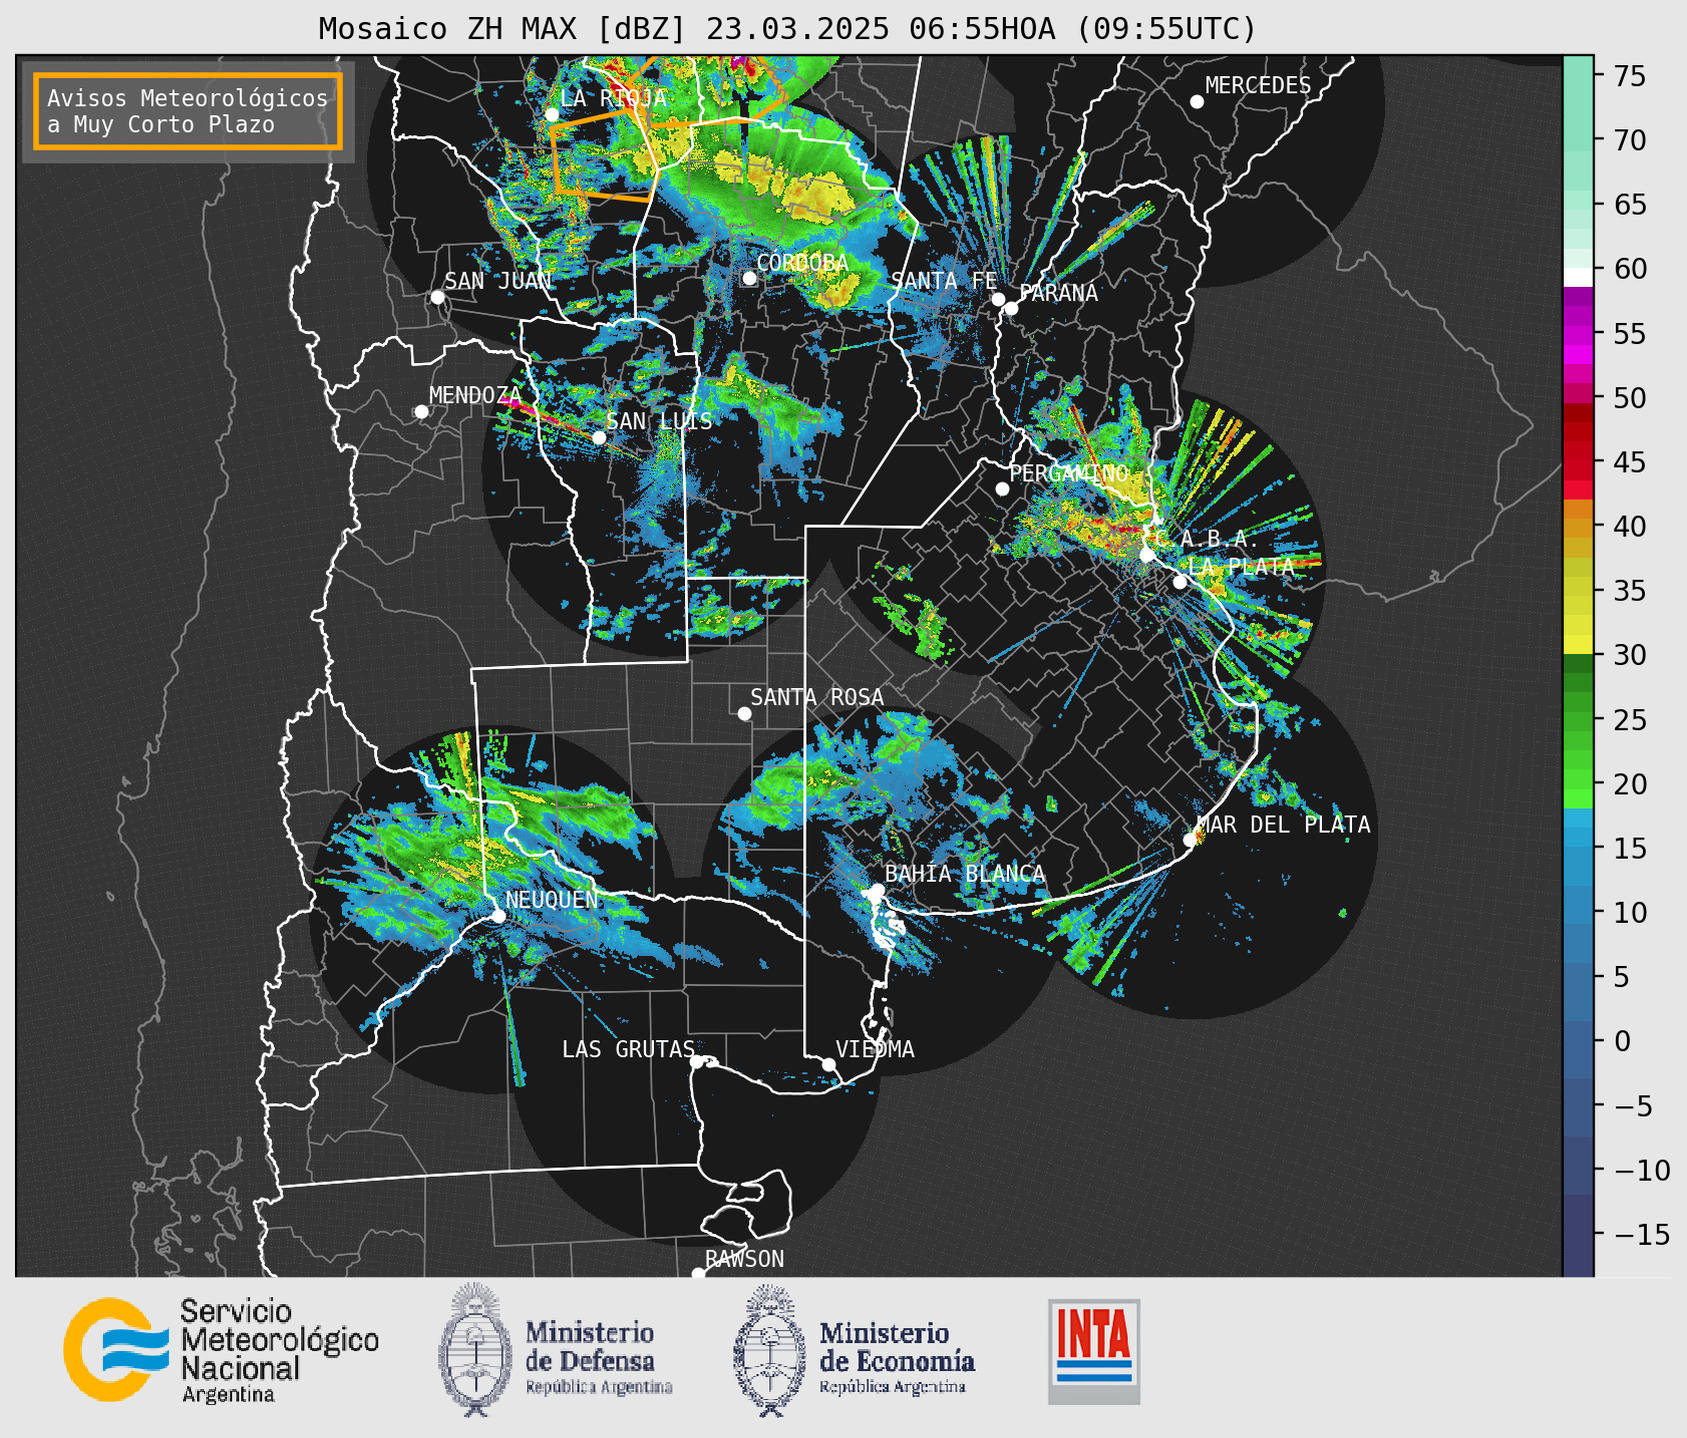Click the −15 dBZ value on the color scale
The width and height of the screenshot is (1687, 1438).
[1642, 1234]
